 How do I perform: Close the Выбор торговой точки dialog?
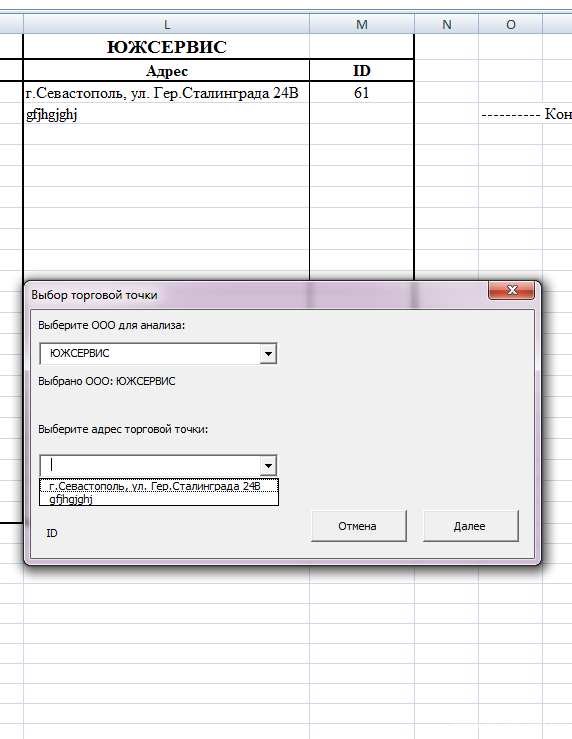click(x=512, y=290)
